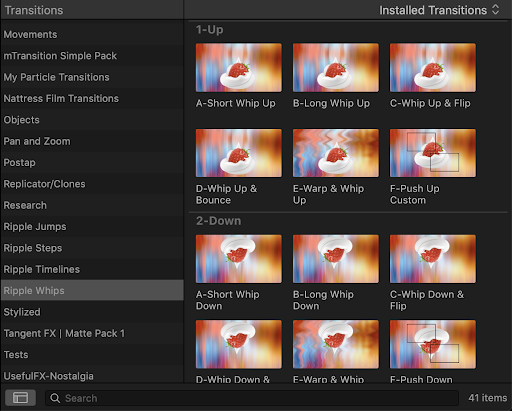Select the Objects category

tap(92, 120)
